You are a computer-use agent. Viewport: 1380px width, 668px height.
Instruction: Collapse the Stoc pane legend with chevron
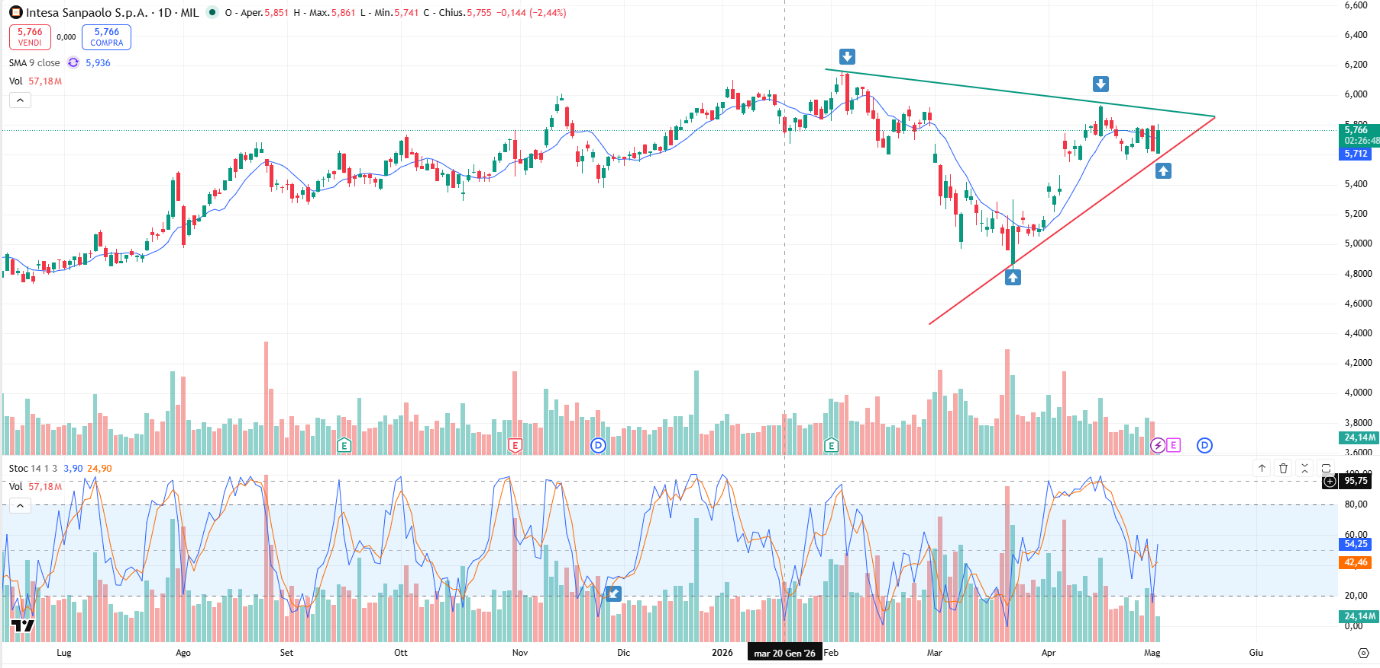coord(19,506)
